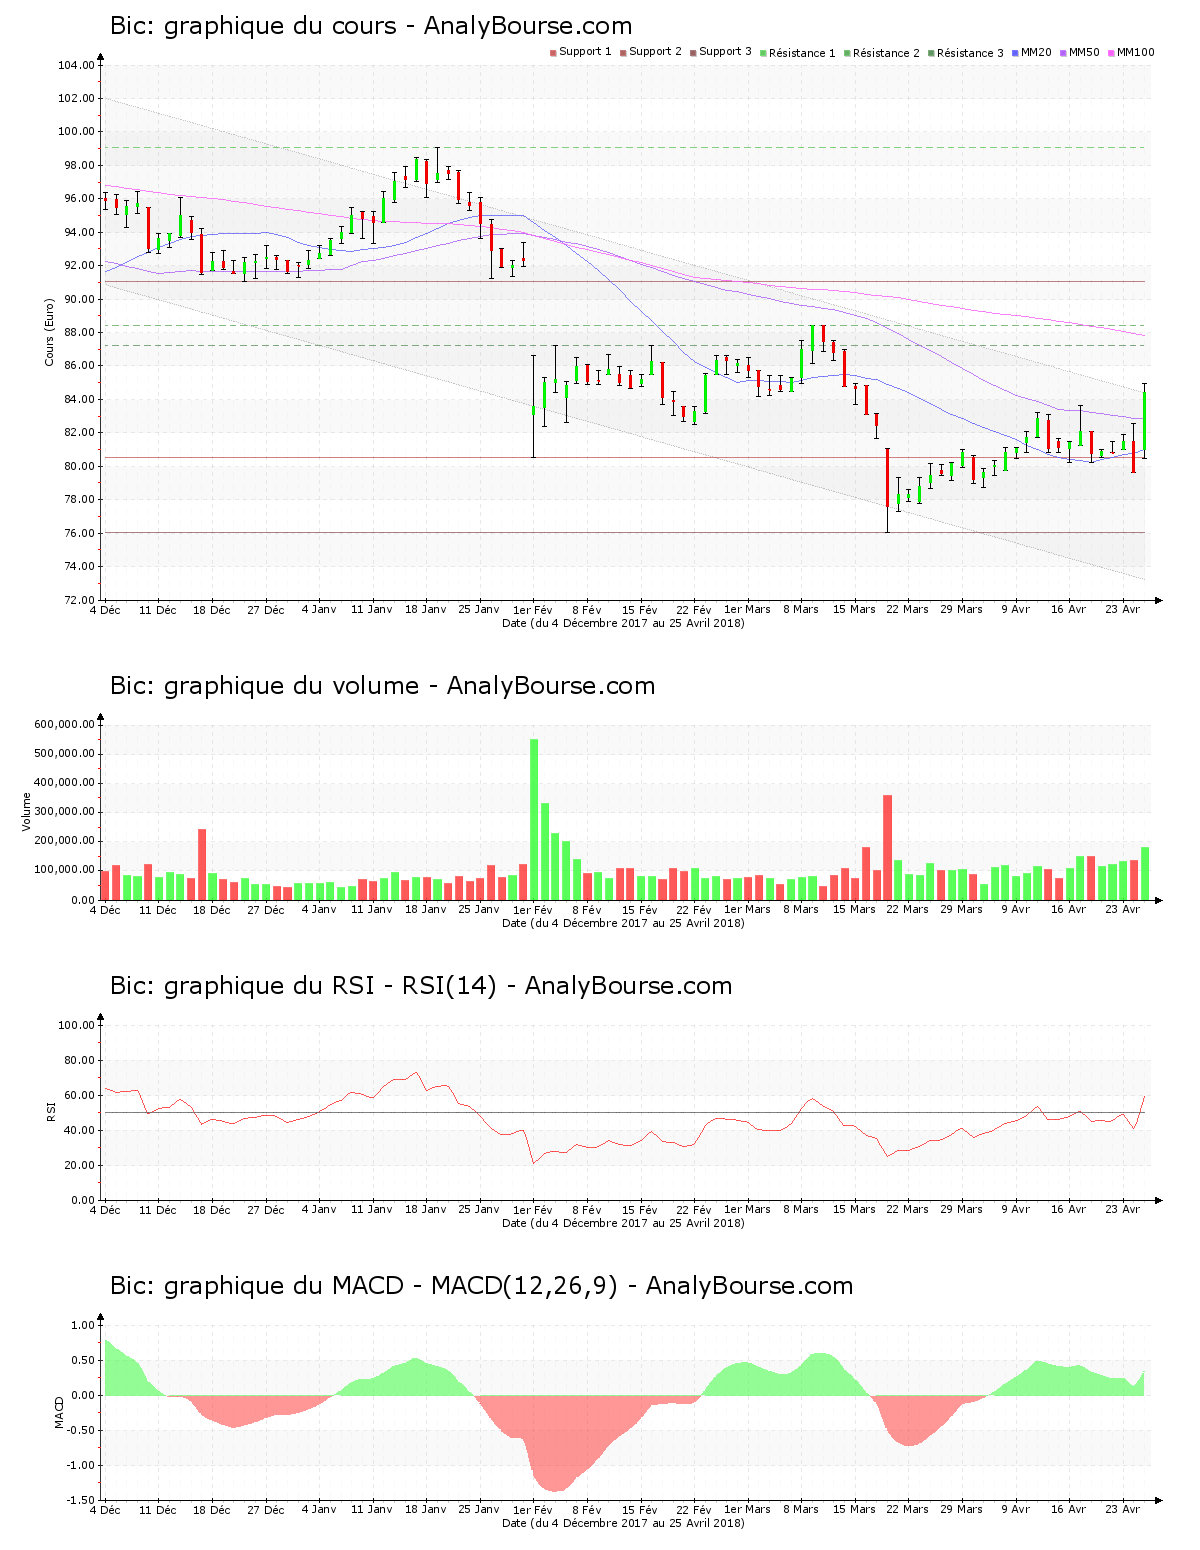Click '23 Avr' date on price chart axis

click(1122, 609)
